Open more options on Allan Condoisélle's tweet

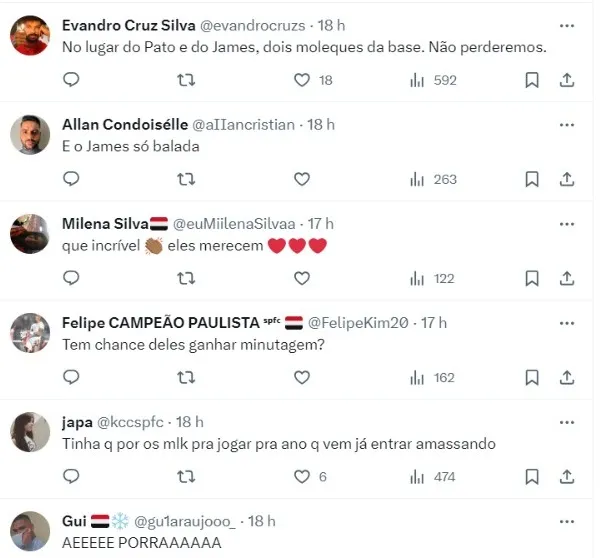tap(567, 125)
